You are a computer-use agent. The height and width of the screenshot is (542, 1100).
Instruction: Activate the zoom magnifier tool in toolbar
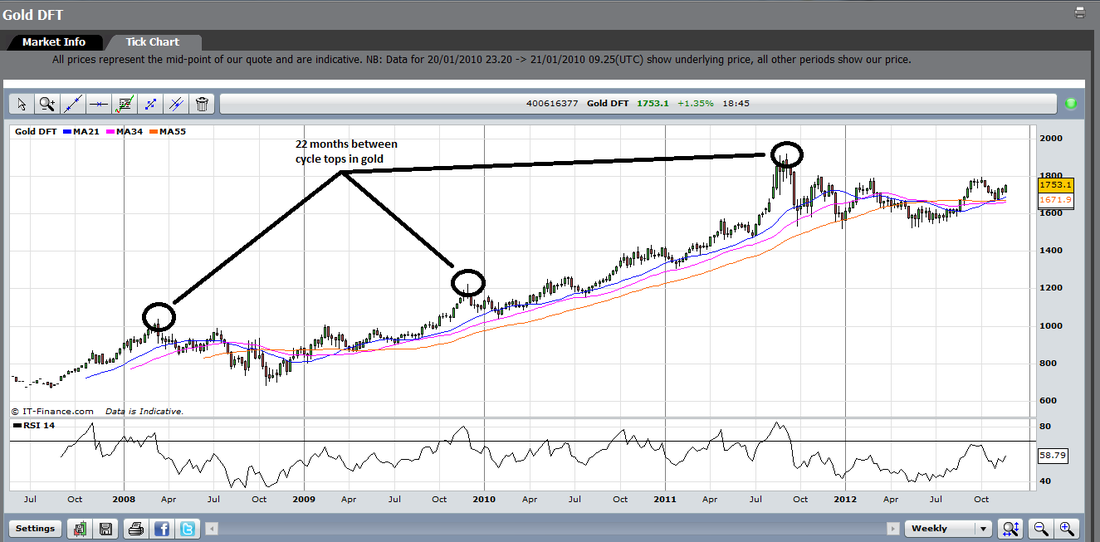pos(47,104)
